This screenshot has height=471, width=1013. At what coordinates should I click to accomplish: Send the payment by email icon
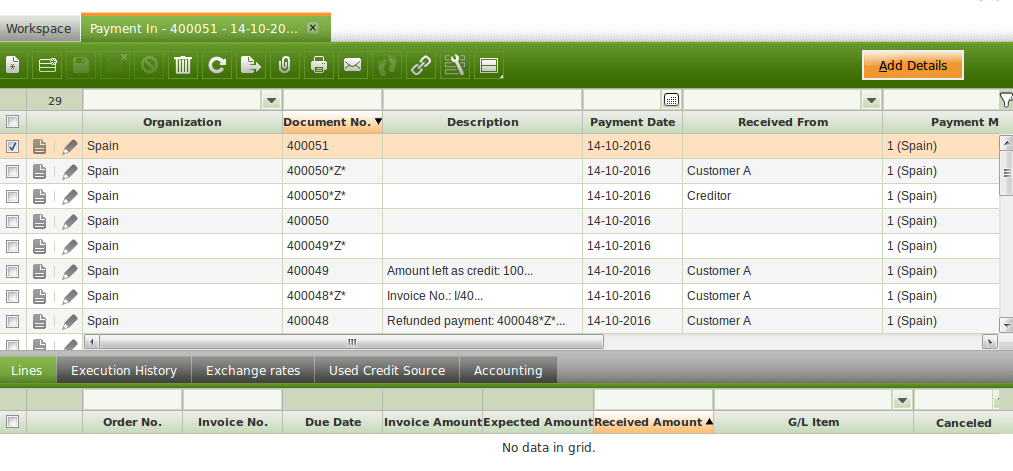[352, 66]
